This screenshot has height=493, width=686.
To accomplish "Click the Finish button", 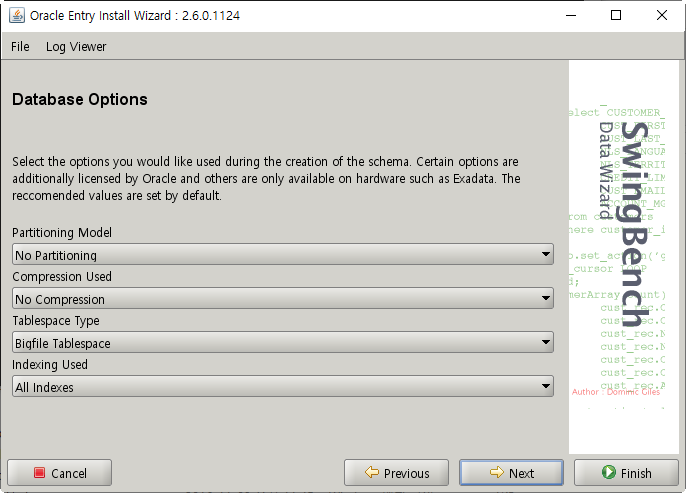I will tap(626, 472).
